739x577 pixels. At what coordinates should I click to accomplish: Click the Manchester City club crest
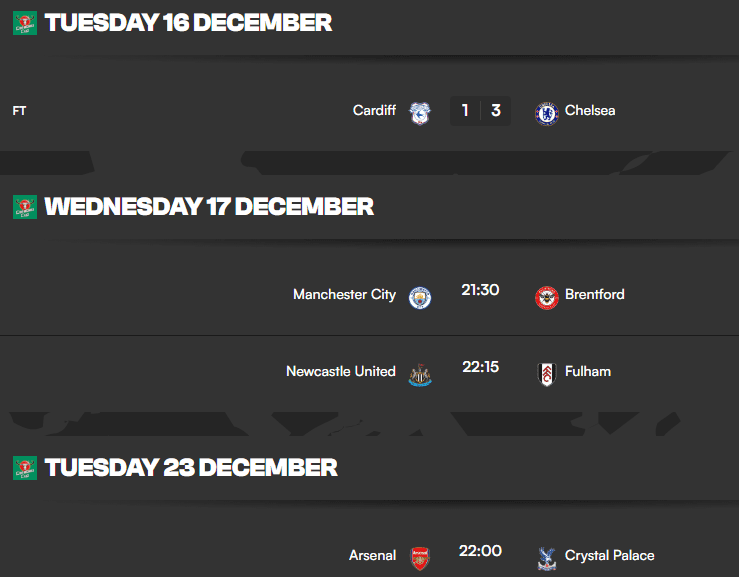pyautogui.click(x=420, y=297)
